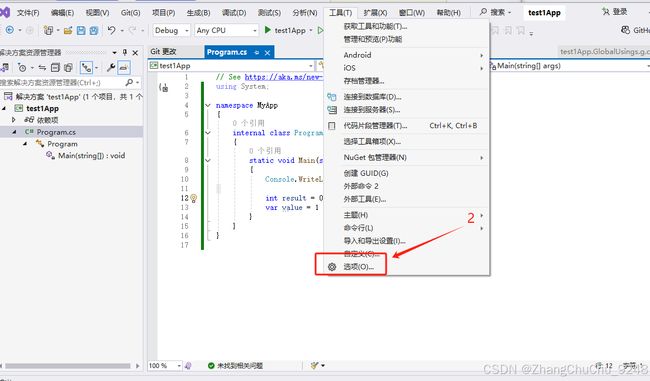650x381 pixels.
Task: Click the lightbulb quick action on line 12
Action: [193, 198]
